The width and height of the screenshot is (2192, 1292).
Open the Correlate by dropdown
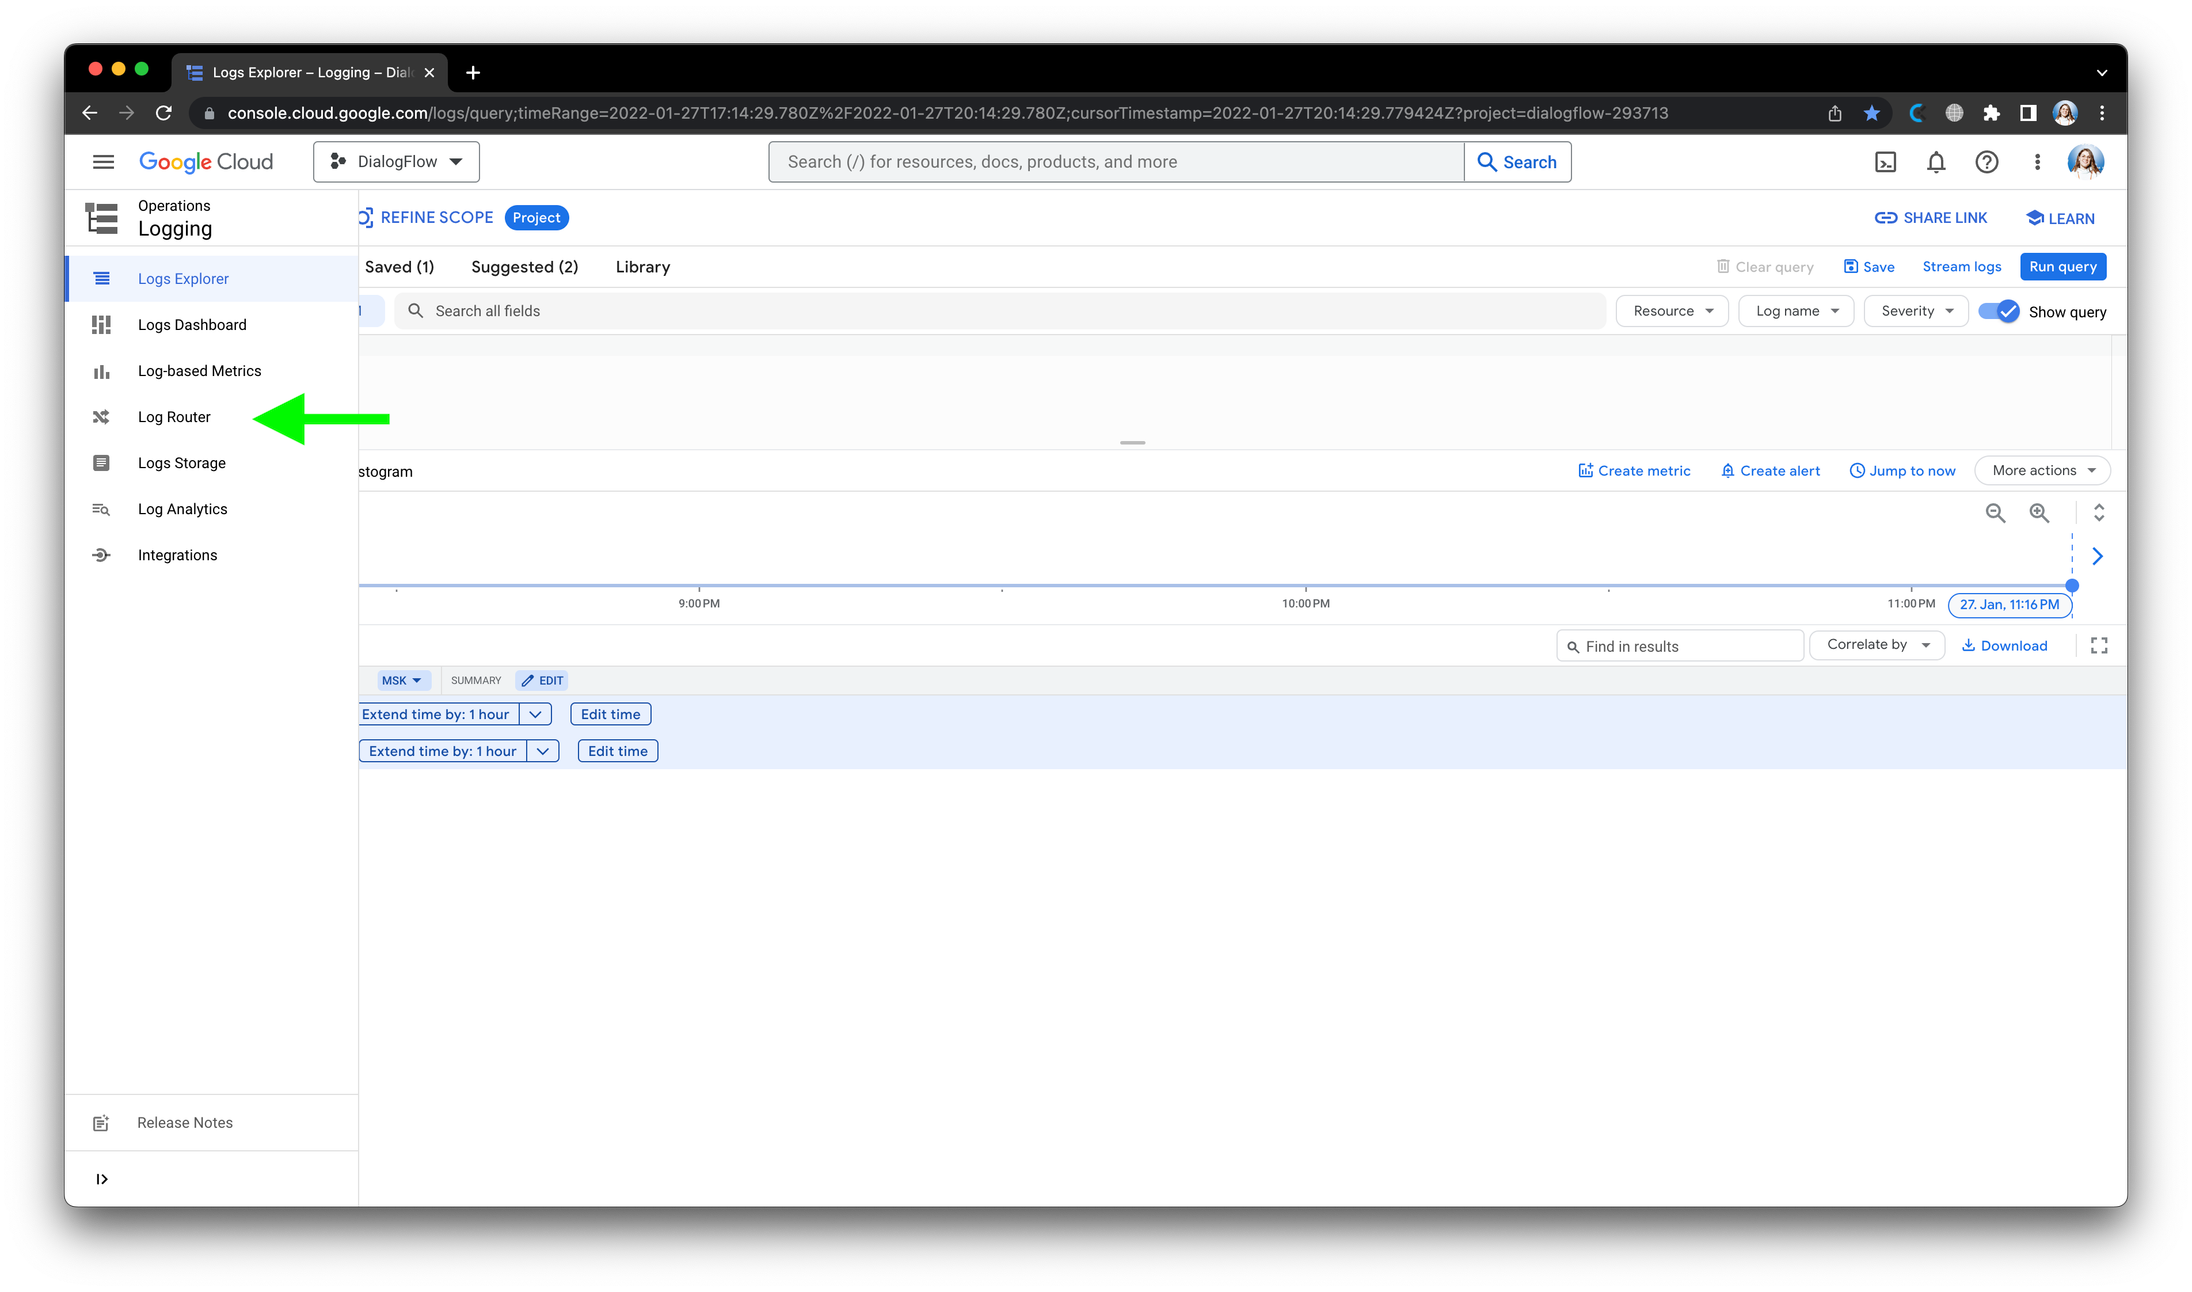click(x=1877, y=645)
